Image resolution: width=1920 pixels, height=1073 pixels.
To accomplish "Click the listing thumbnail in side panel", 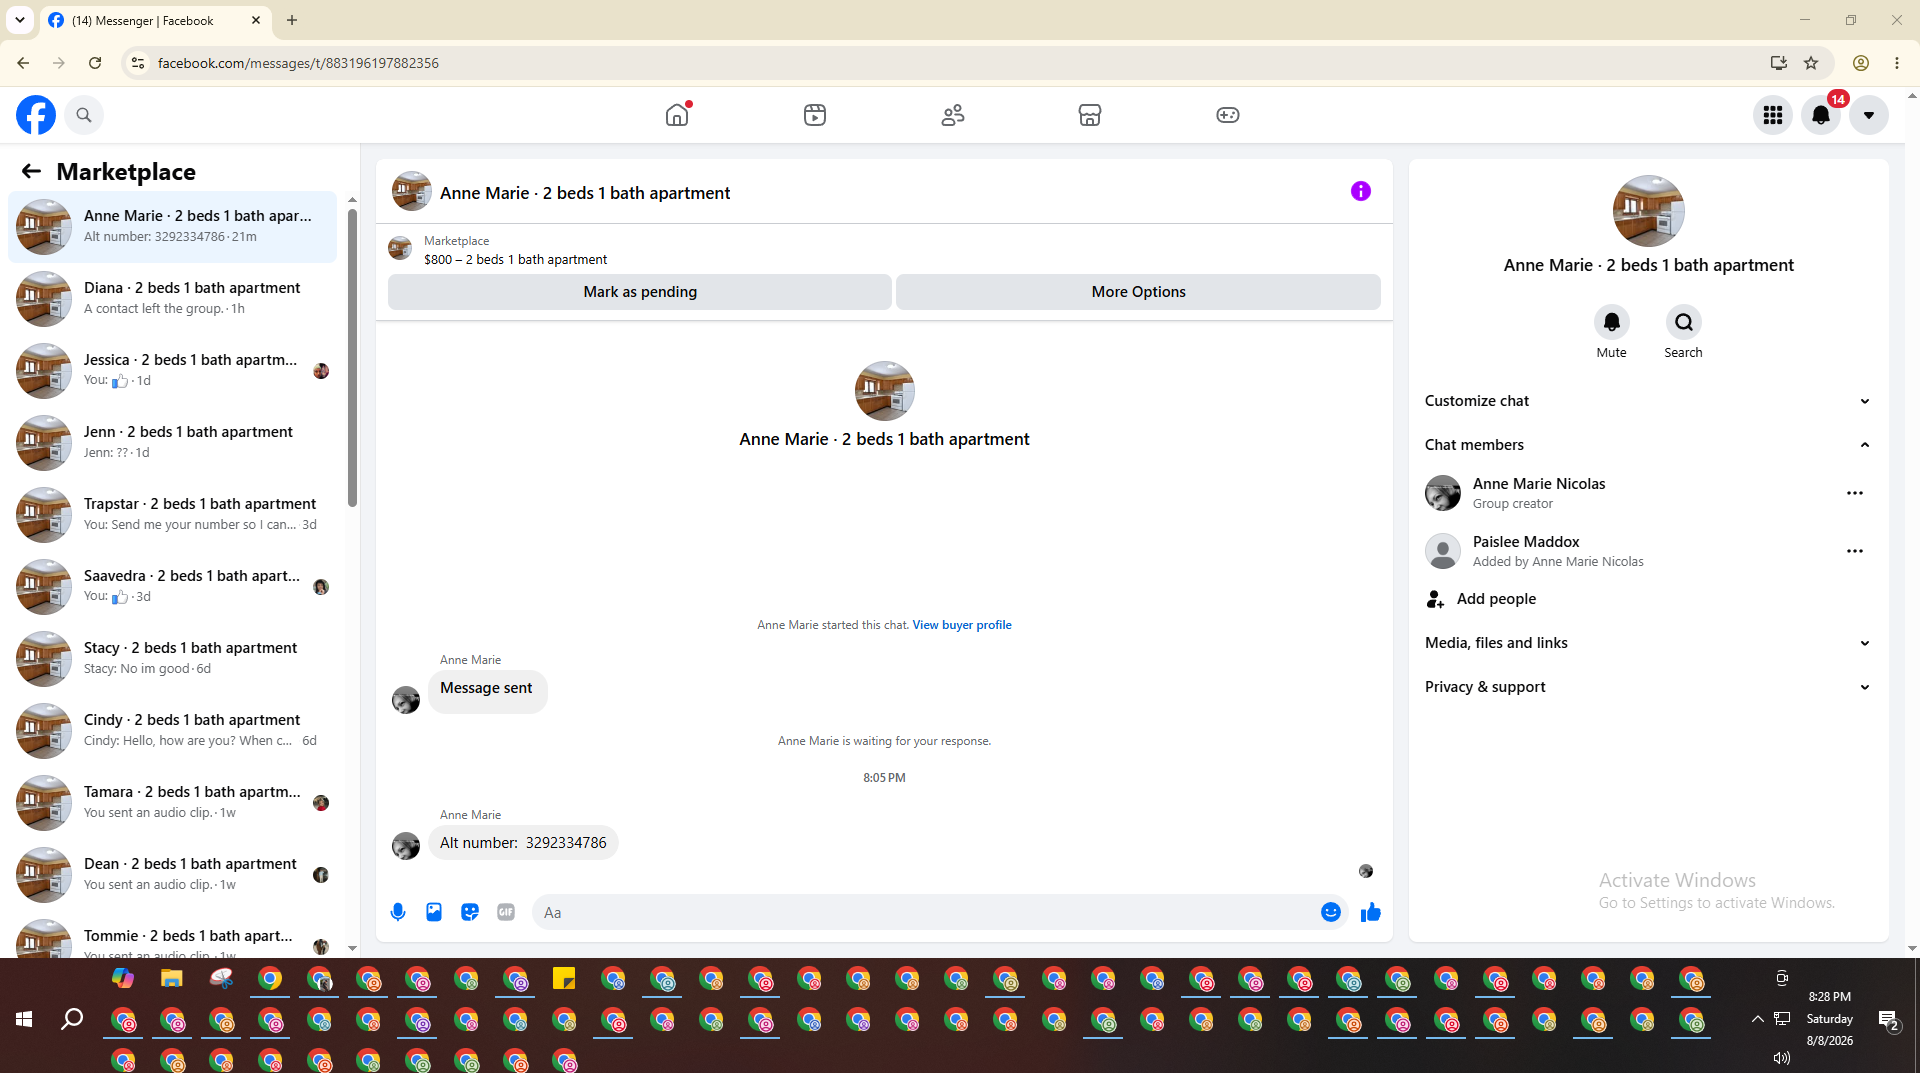I will coord(1649,211).
